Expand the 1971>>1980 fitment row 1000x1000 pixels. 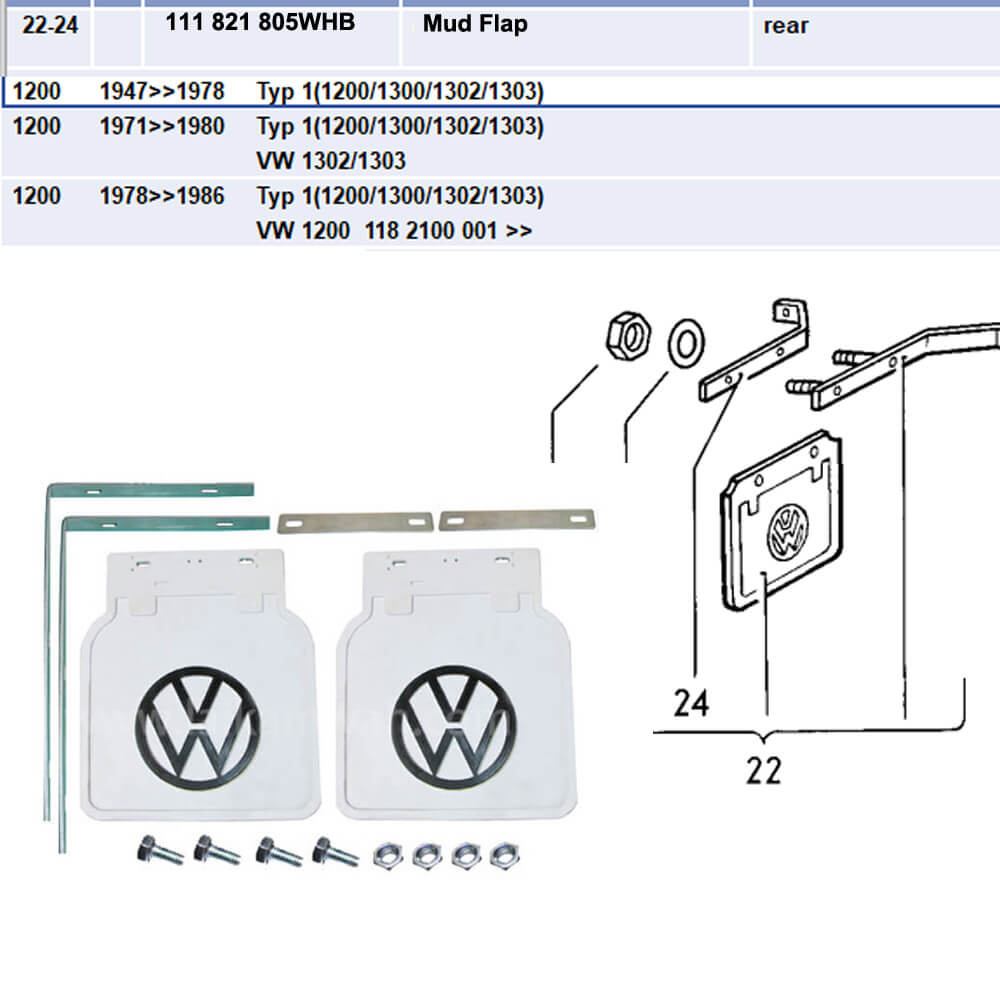(x=163, y=127)
